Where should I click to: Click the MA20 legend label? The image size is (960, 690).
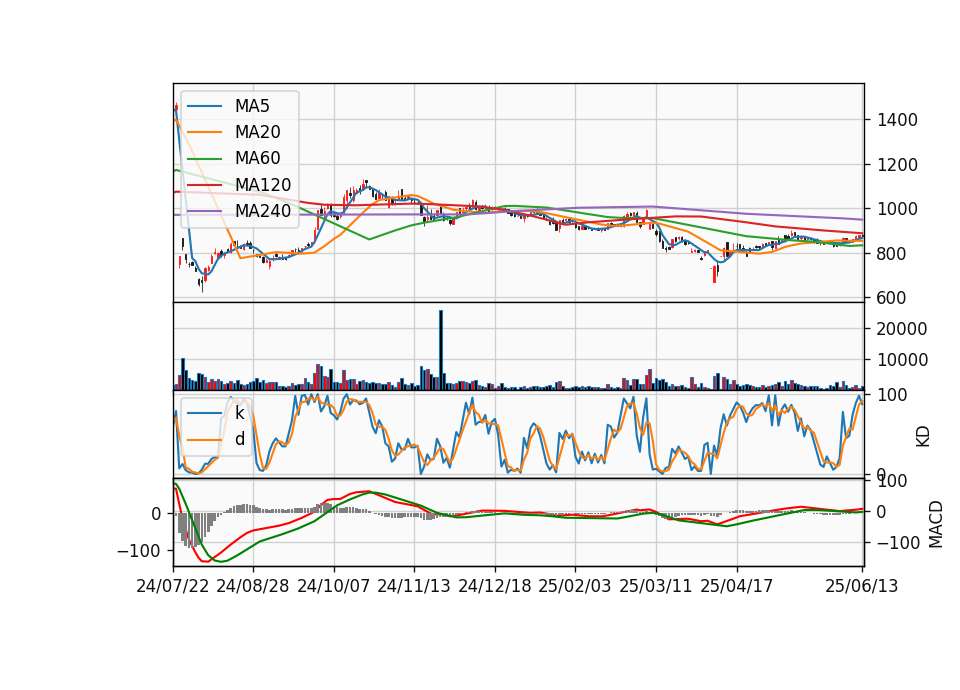click(x=258, y=132)
